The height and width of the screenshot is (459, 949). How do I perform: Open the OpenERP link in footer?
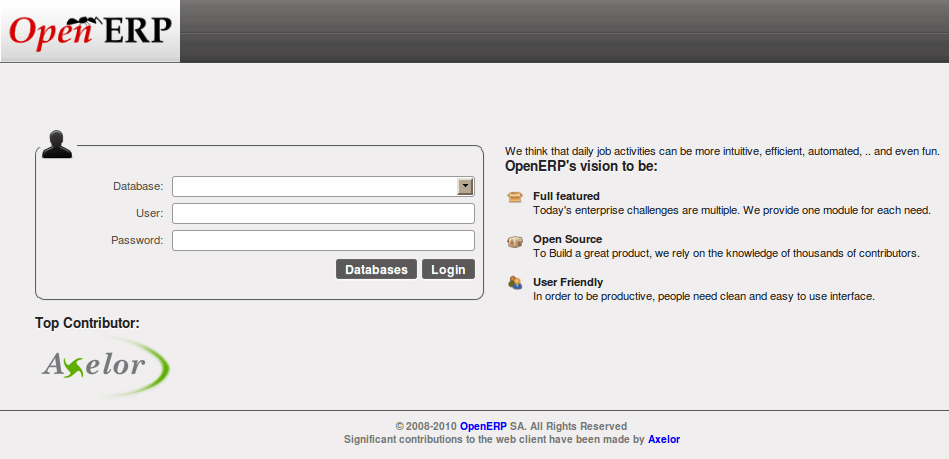click(x=483, y=426)
